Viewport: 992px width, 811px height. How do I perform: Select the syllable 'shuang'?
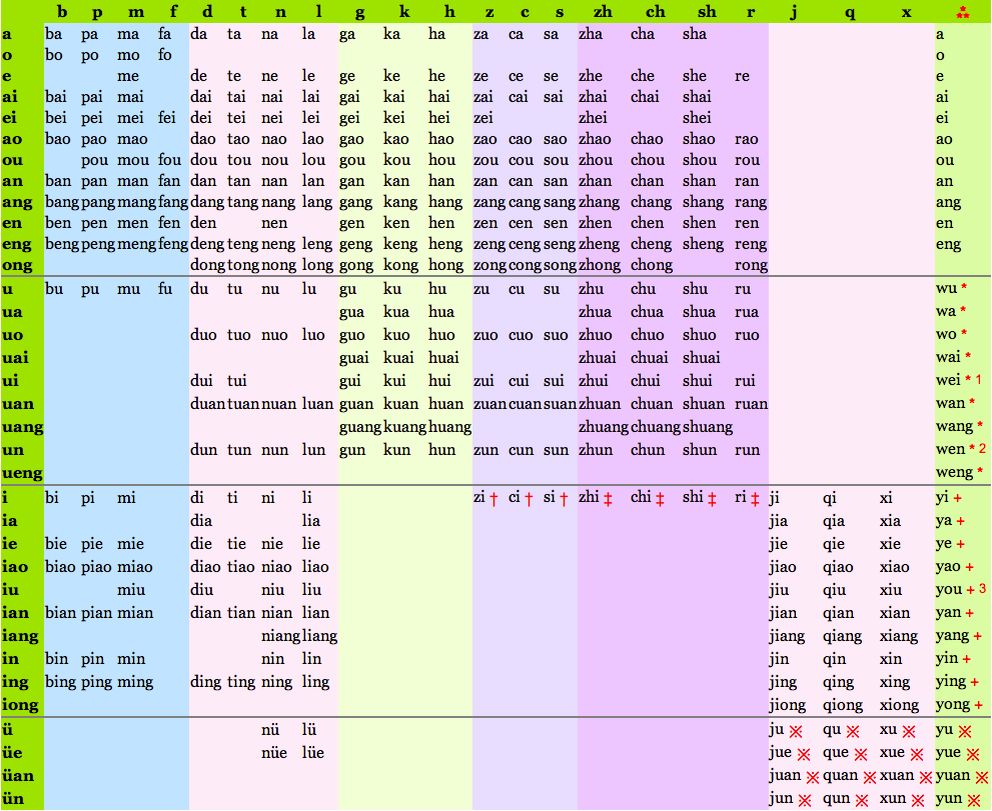point(707,428)
